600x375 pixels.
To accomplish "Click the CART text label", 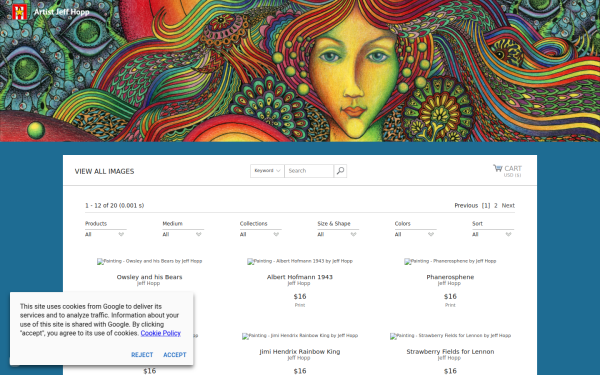I will 513,168.
